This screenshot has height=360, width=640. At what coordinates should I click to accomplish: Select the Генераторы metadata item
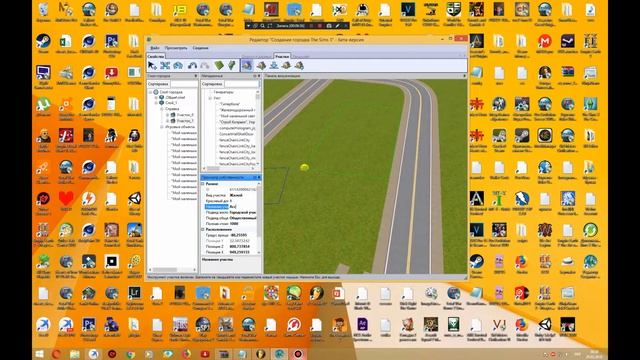tap(224, 92)
